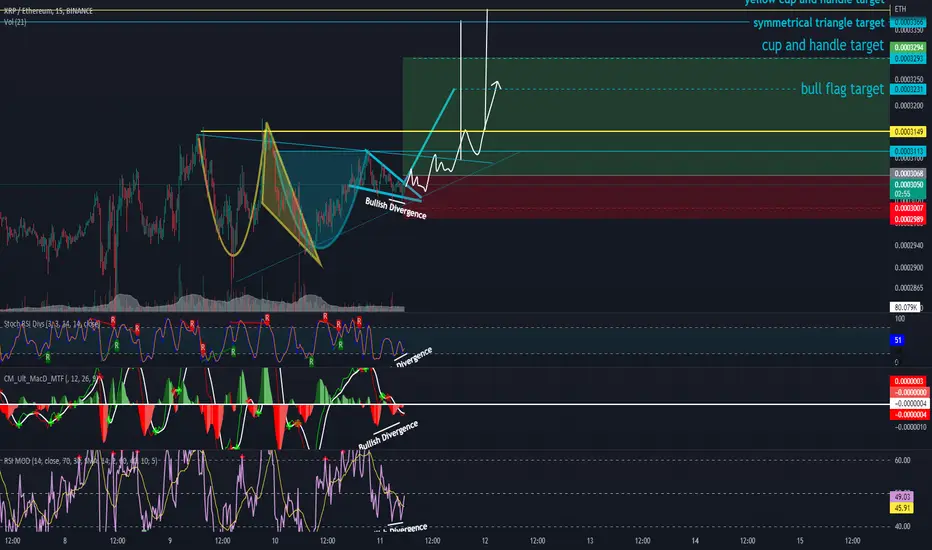Click date 15 on the time axis
Screen dimensions: 932x550
800,541
